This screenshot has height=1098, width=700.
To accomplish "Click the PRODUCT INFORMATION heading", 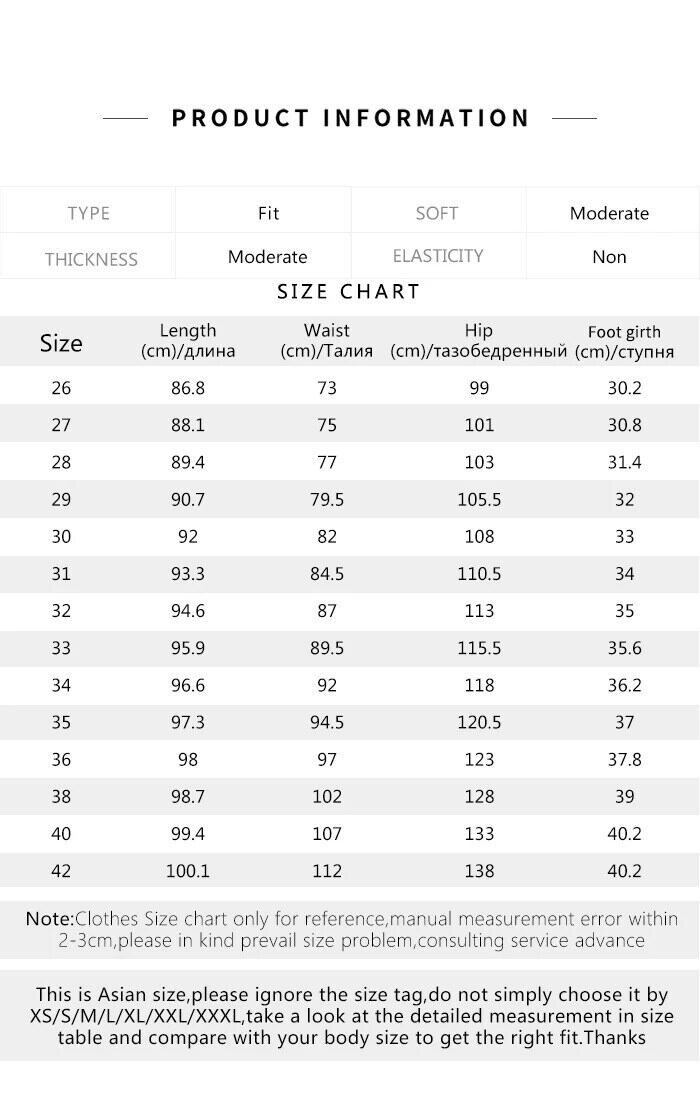I will tap(350, 118).
